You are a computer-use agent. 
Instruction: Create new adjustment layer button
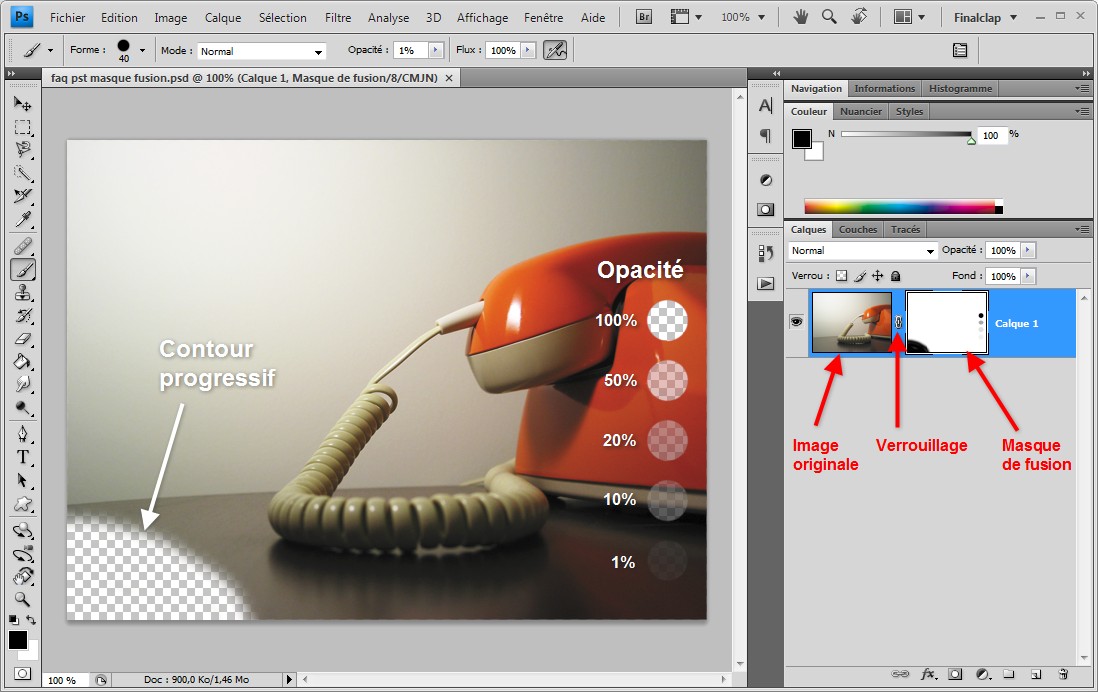pyautogui.click(x=982, y=674)
